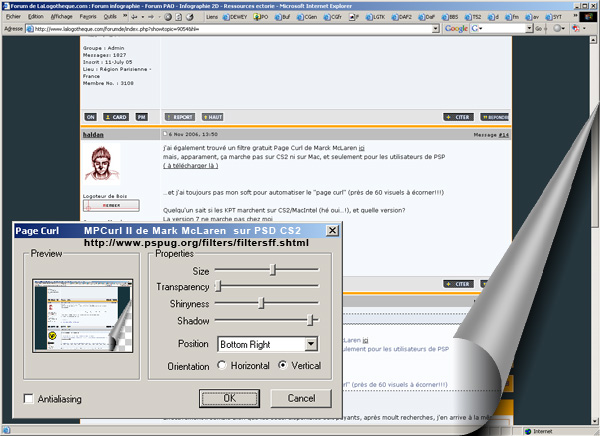
Task: Stop page loading in Internet Explorer toolbar
Action: (x=168, y=17)
